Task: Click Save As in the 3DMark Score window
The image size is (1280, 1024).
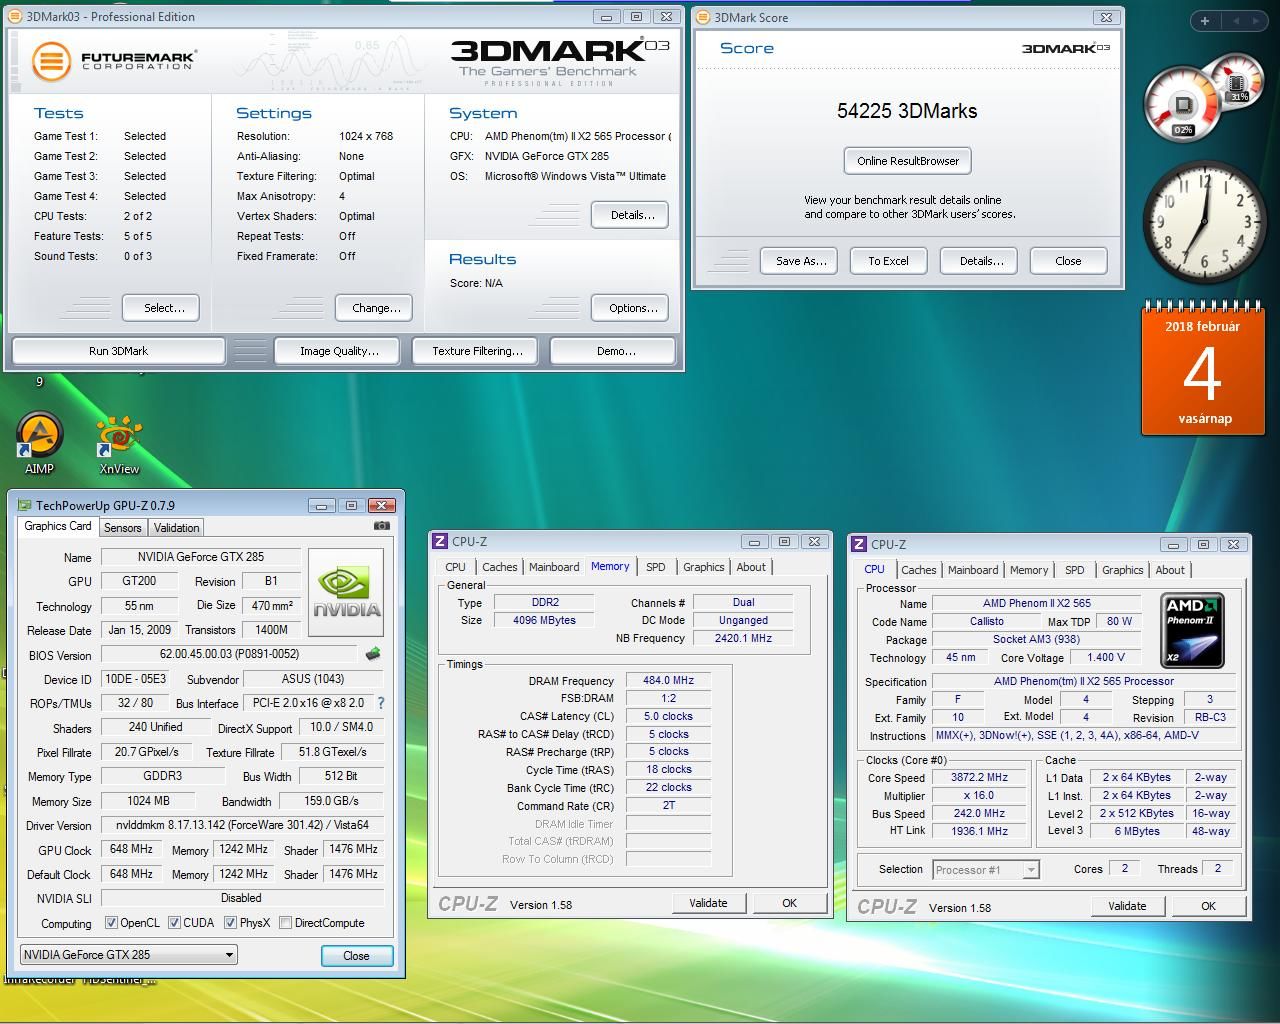Action: point(799,261)
